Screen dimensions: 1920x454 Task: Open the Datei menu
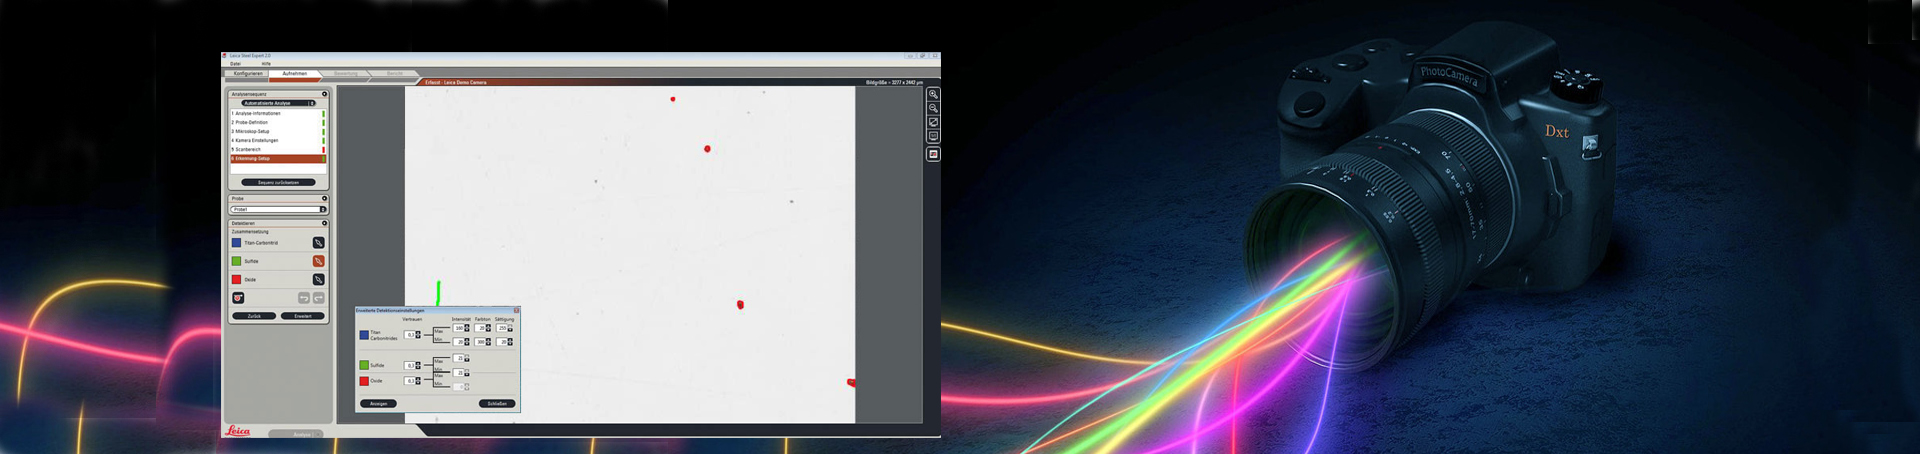[x=235, y=63]
